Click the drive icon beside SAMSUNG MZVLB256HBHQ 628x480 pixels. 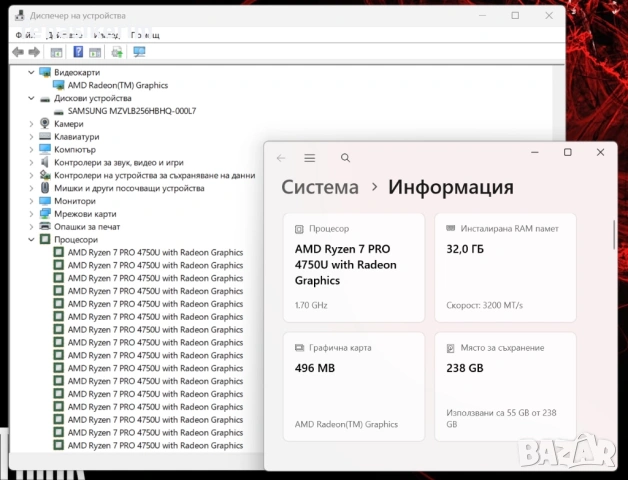(x=58, y=112)
